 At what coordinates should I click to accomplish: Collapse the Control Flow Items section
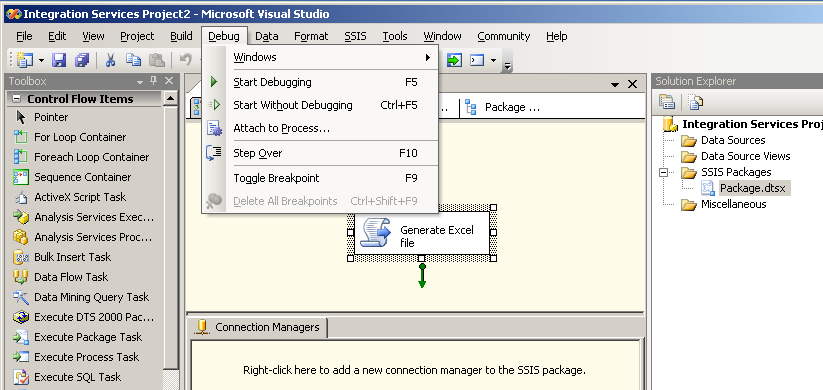point(16,99)
